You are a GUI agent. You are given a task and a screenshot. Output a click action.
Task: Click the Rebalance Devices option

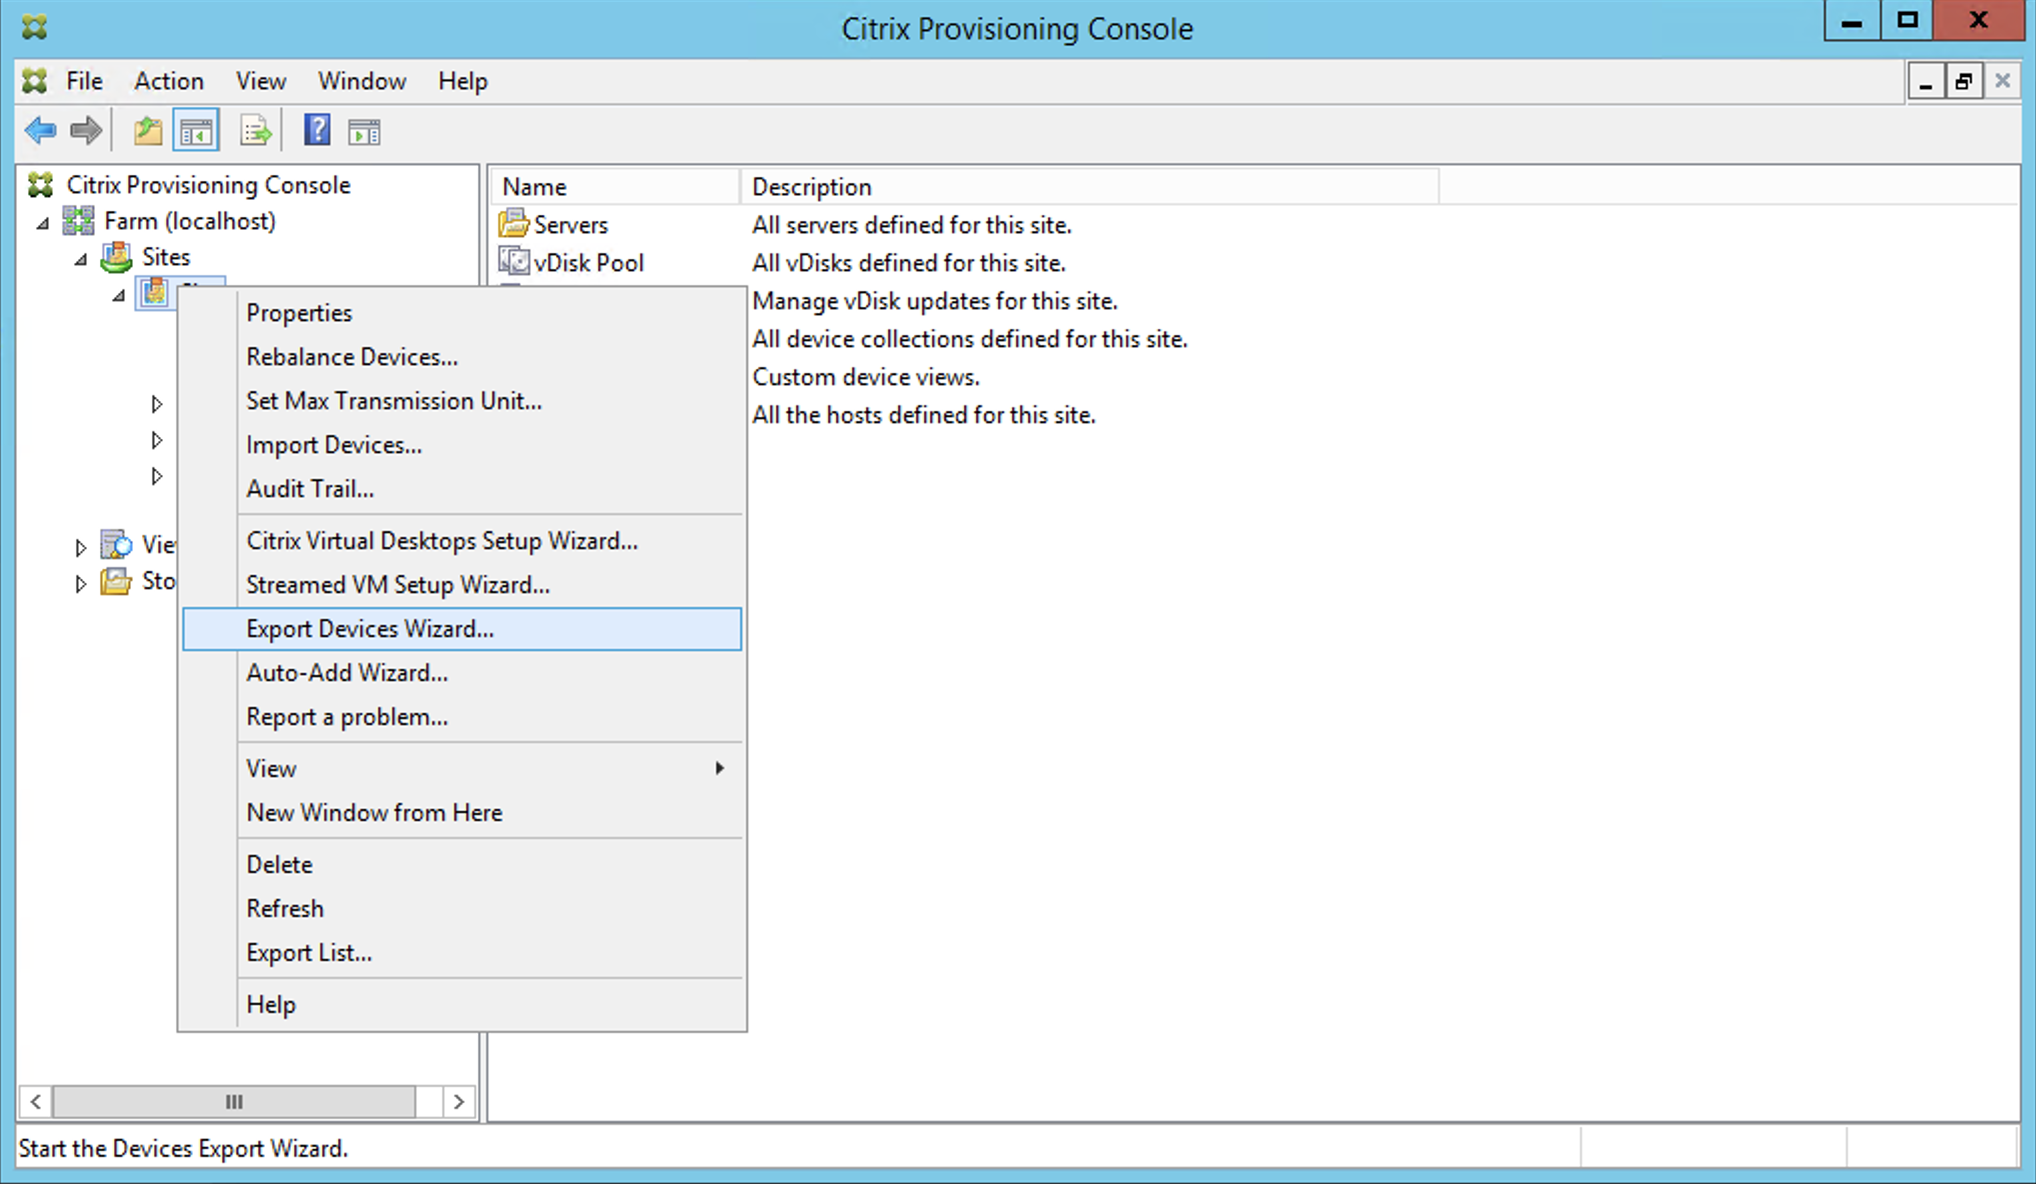click(x=352, y=355)
